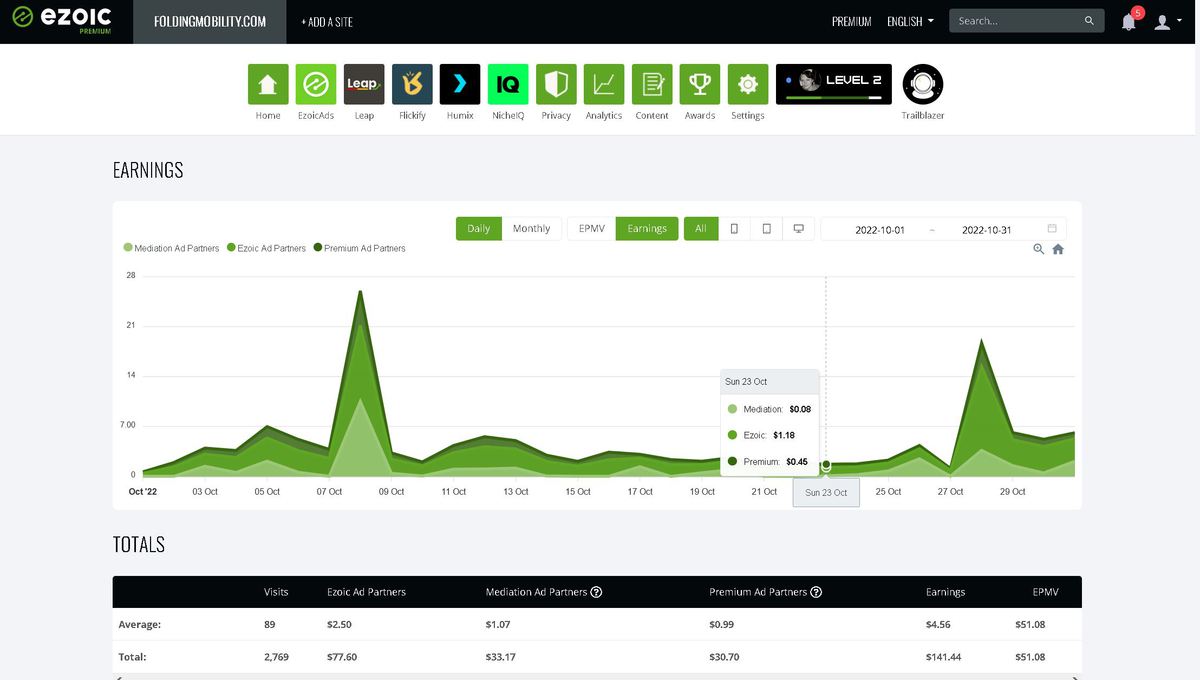Open the Trailblazer astronaut badge
This screenshot has width=1200, height=680.
(923, 84)
